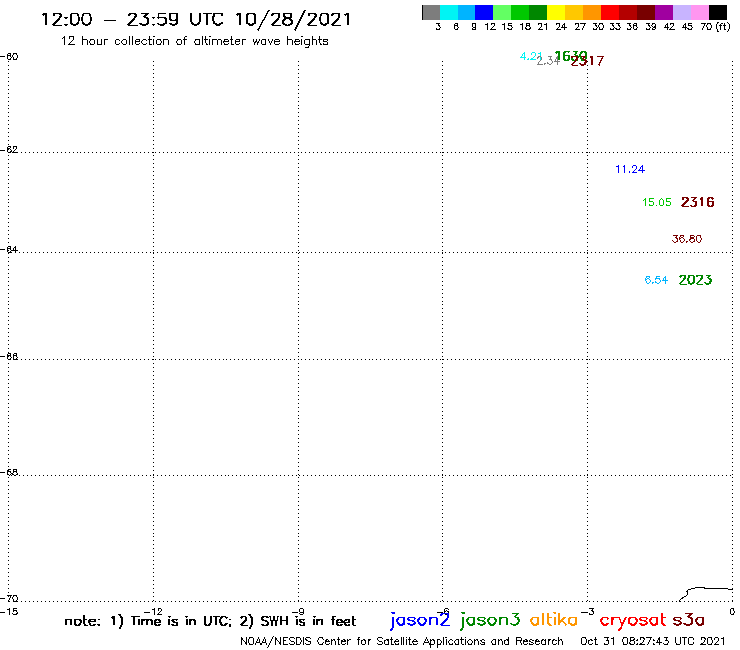Select the dark green swatch above 21
This screenshot has height=650, width=740.
pos(538,12)
